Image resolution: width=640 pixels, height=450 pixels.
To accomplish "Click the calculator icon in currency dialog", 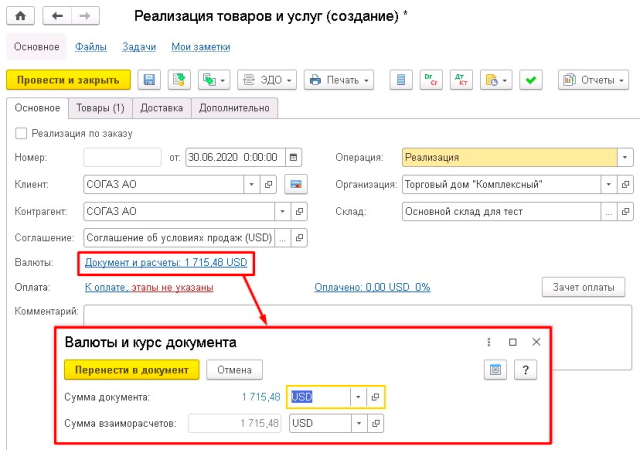I will coord(494,369).
